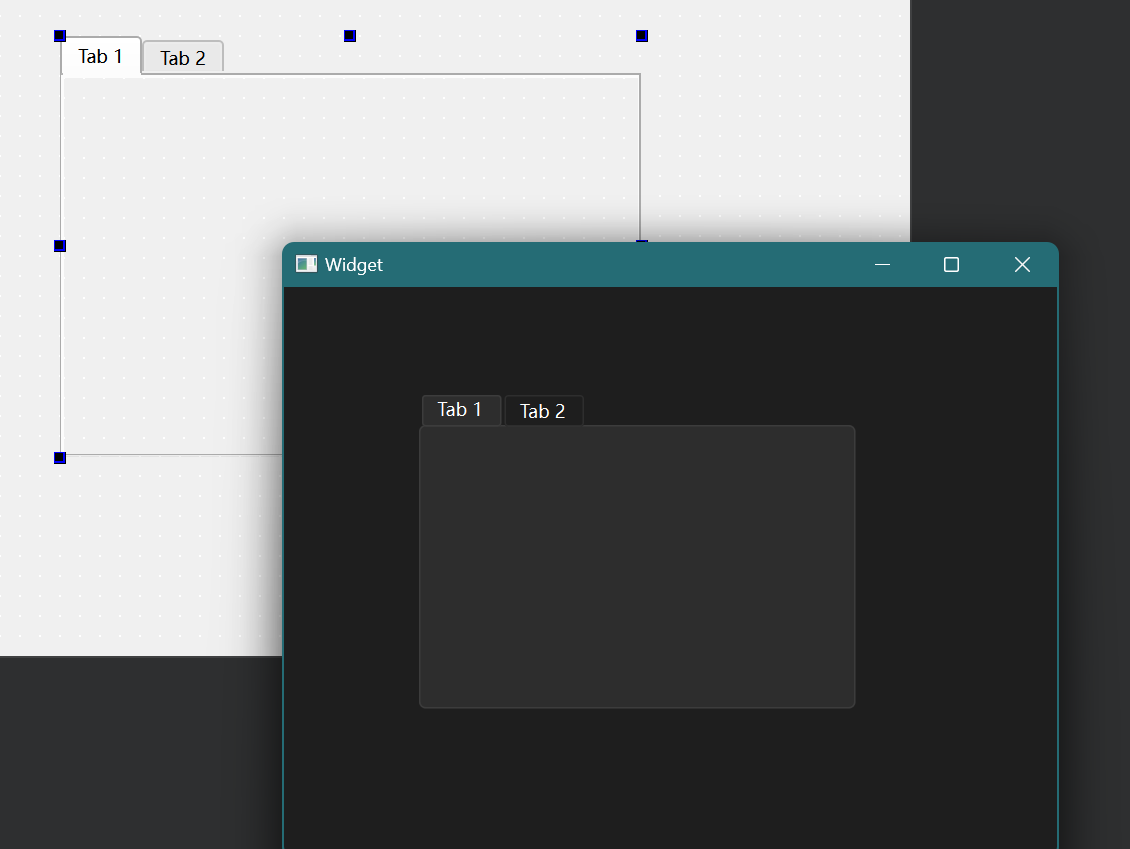
Task: Open Tab 2 in the Widget preview window
Action: 543,411
